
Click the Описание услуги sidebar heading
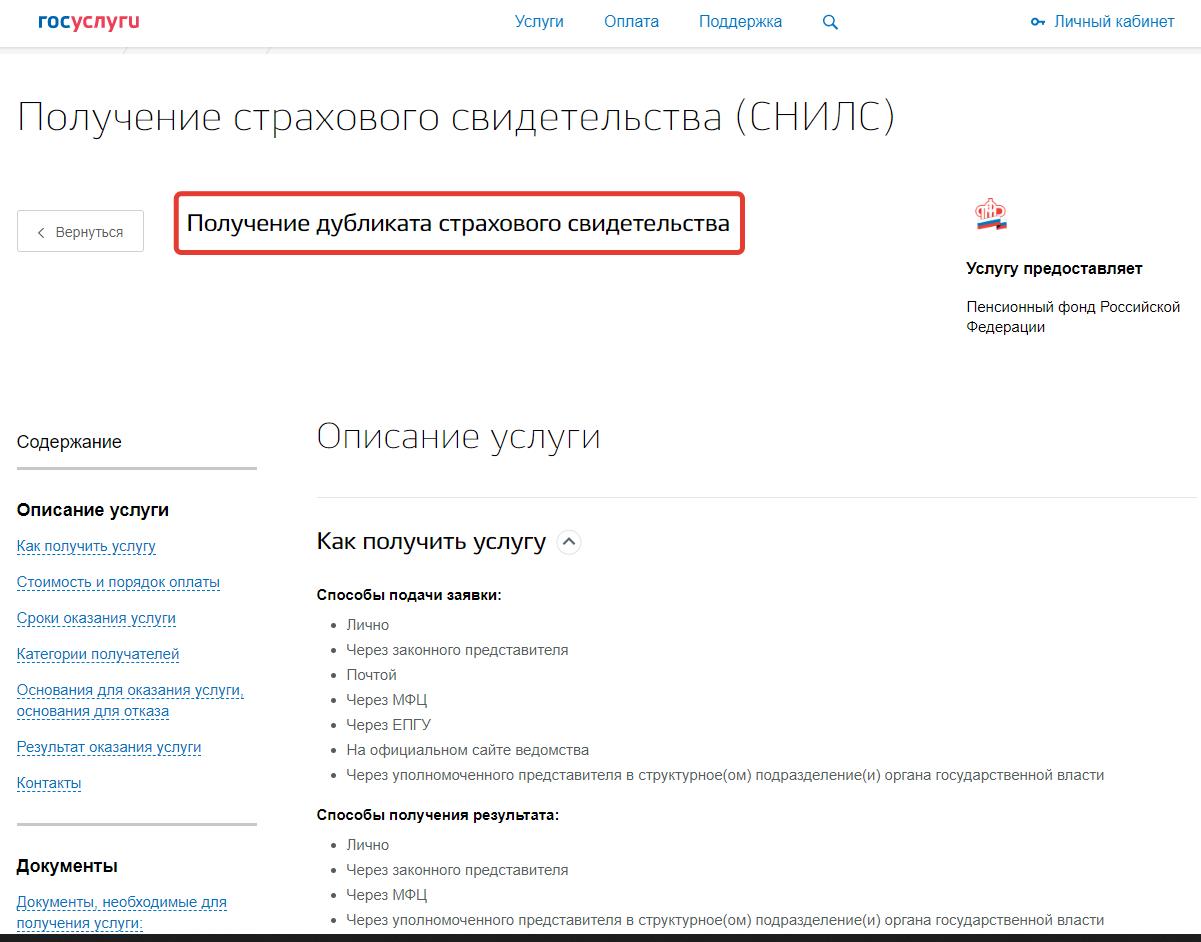click(x=93, y=510)
